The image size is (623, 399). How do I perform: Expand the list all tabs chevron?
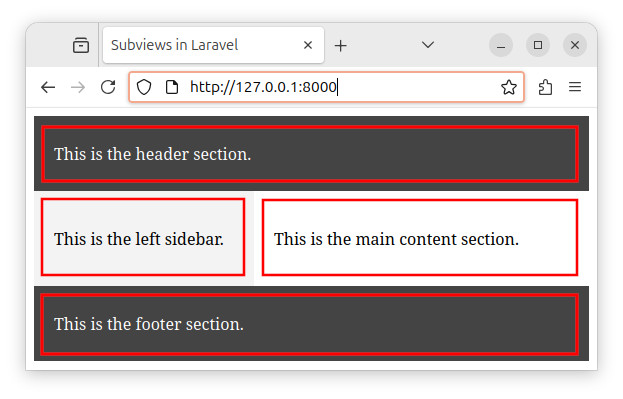click(x=428, y=45)
